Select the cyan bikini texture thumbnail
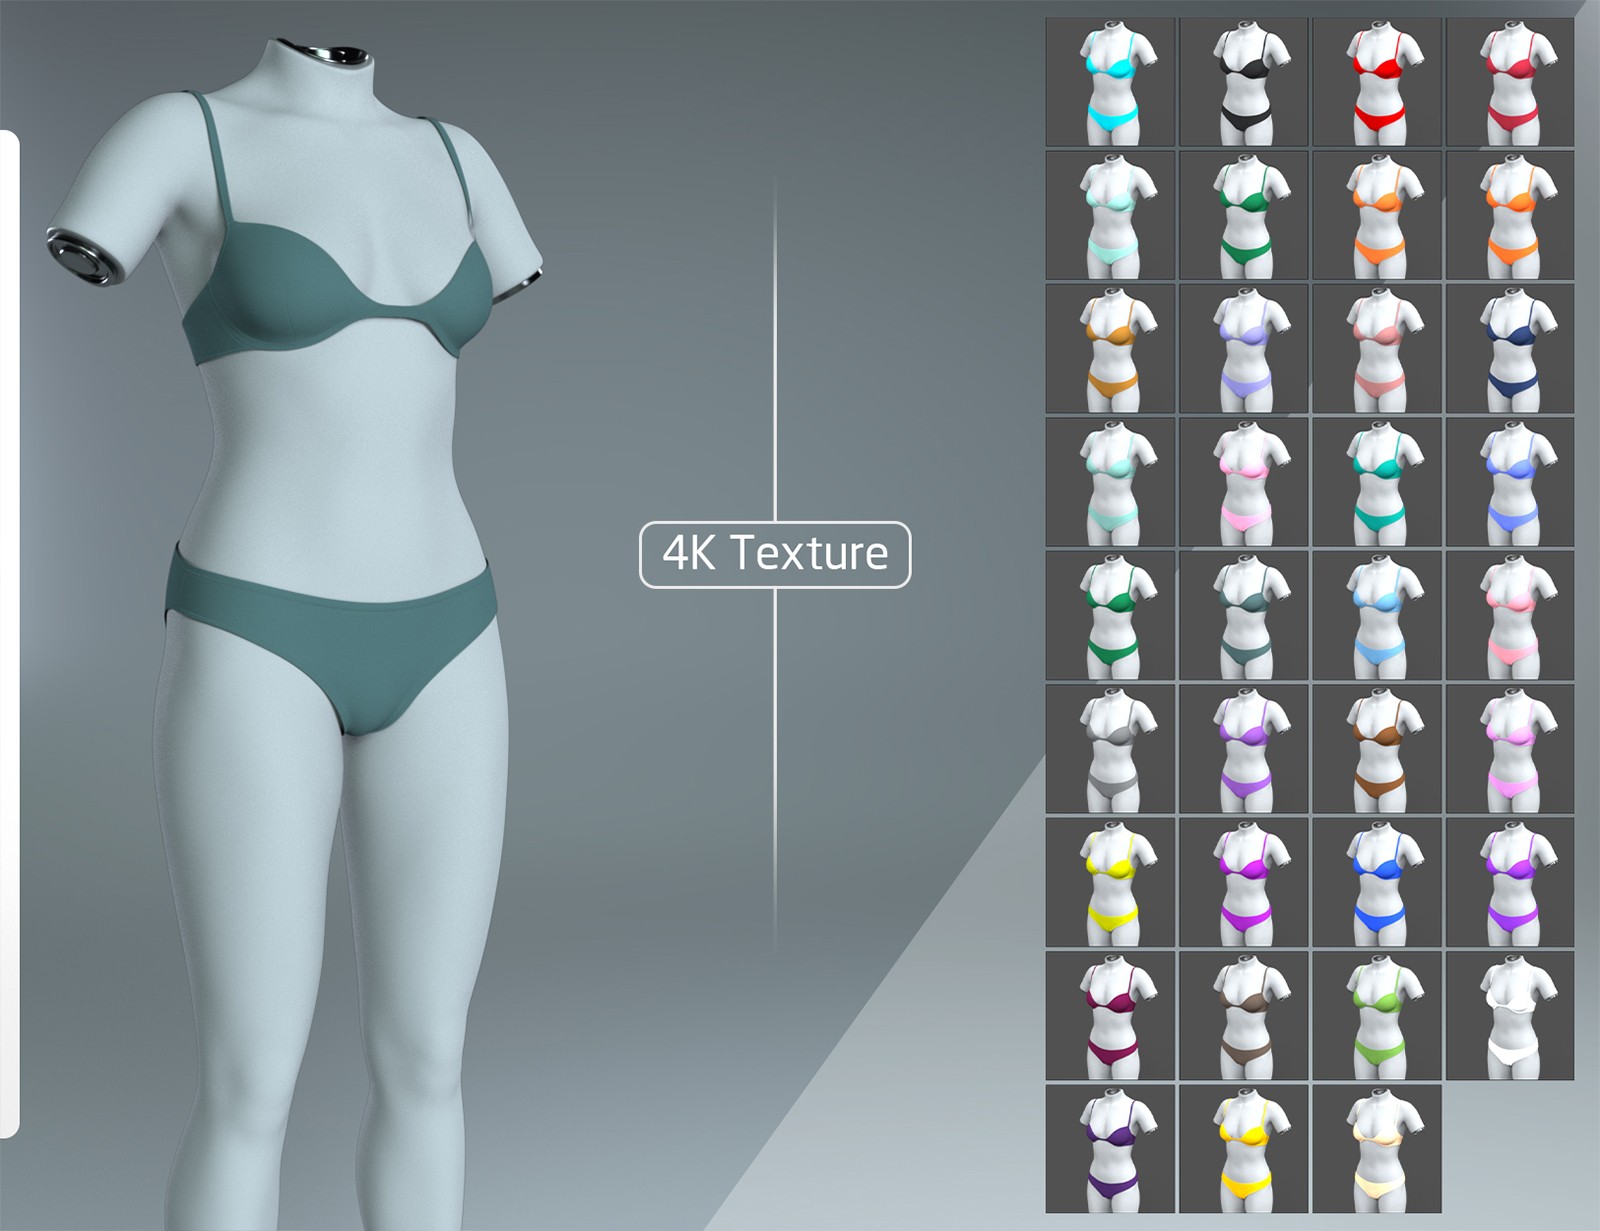The width and height of the screenshot is (1600, 1231). tap(1110, 82)
